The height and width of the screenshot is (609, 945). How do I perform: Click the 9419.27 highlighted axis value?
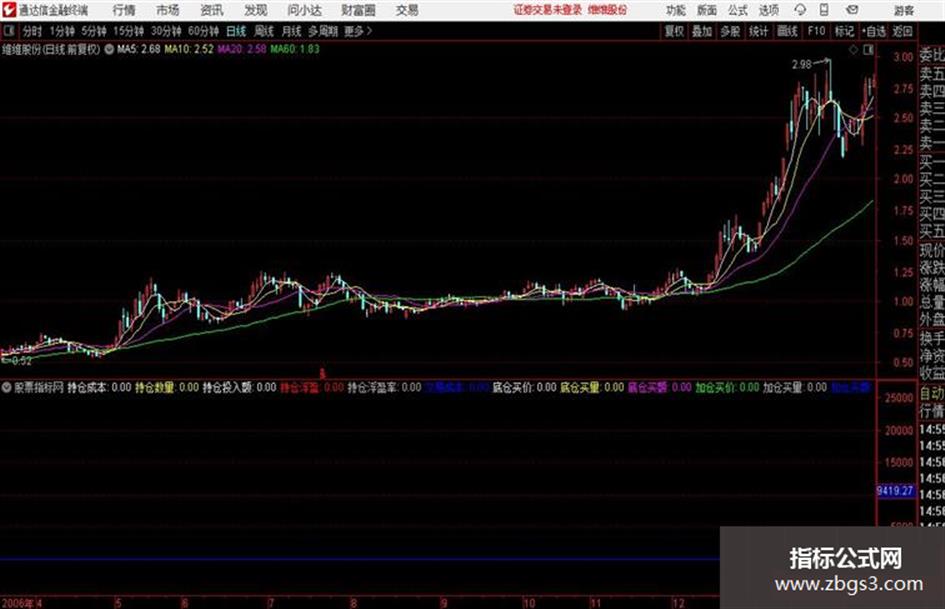tap(895, 491)
